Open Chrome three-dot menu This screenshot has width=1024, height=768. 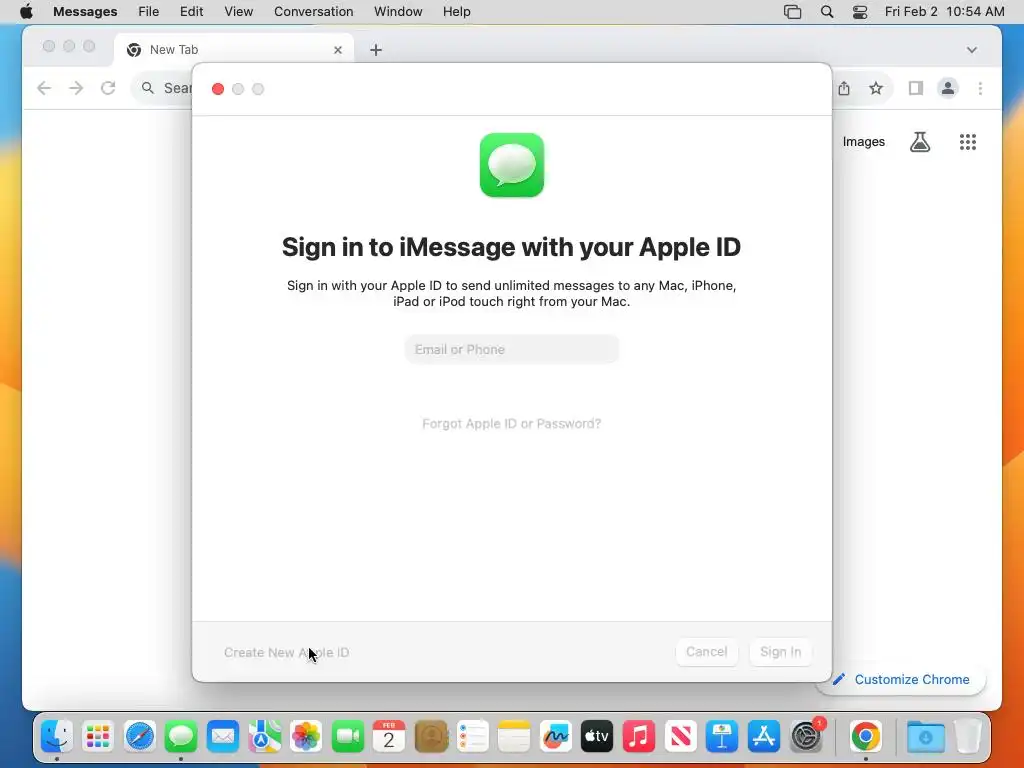click(980, 88)
